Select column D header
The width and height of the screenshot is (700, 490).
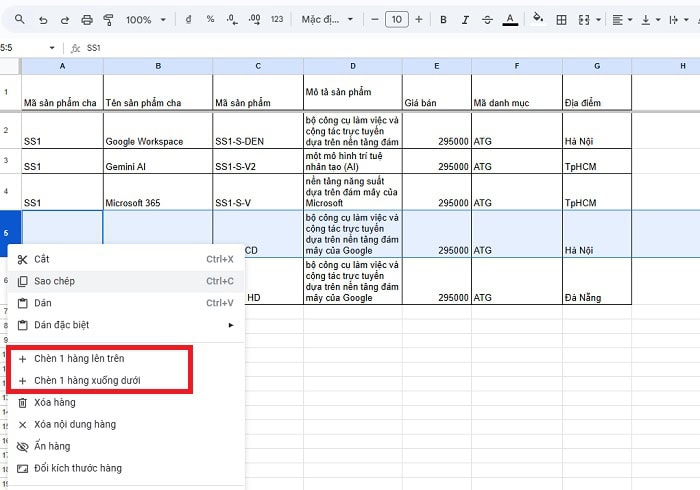353,66
